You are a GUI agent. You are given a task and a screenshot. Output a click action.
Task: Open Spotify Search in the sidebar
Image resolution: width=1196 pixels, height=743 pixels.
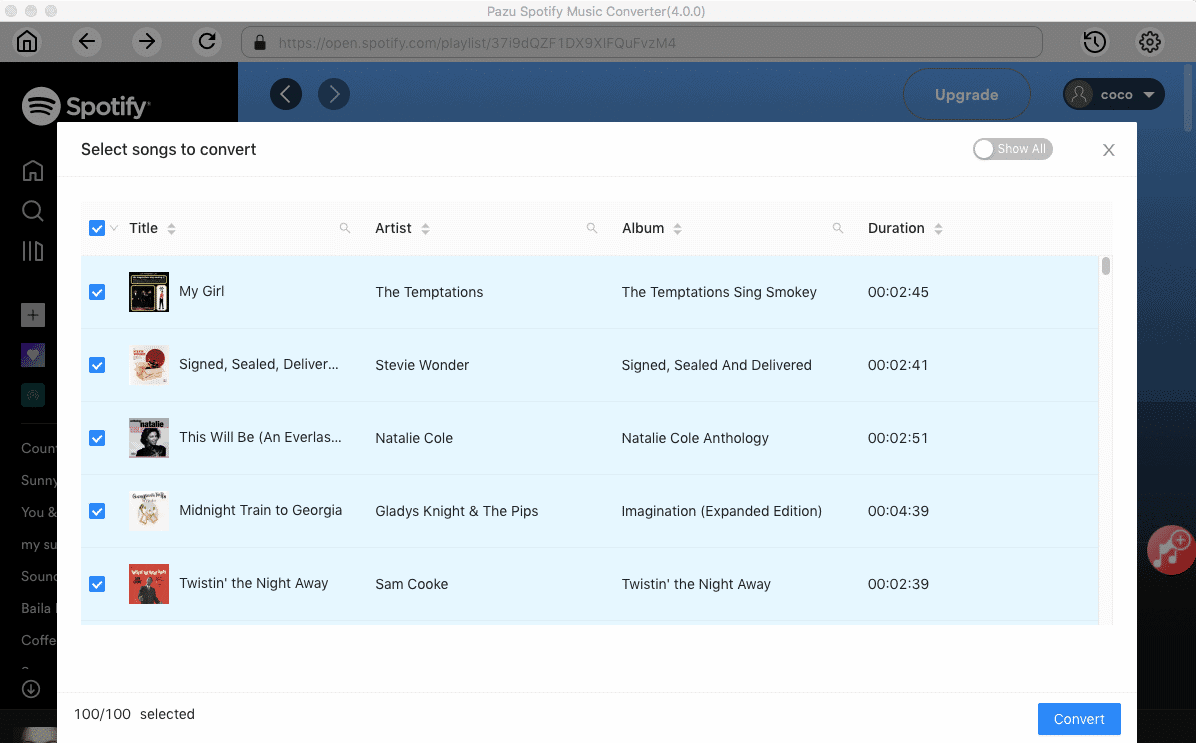click(x=33, y=211)
